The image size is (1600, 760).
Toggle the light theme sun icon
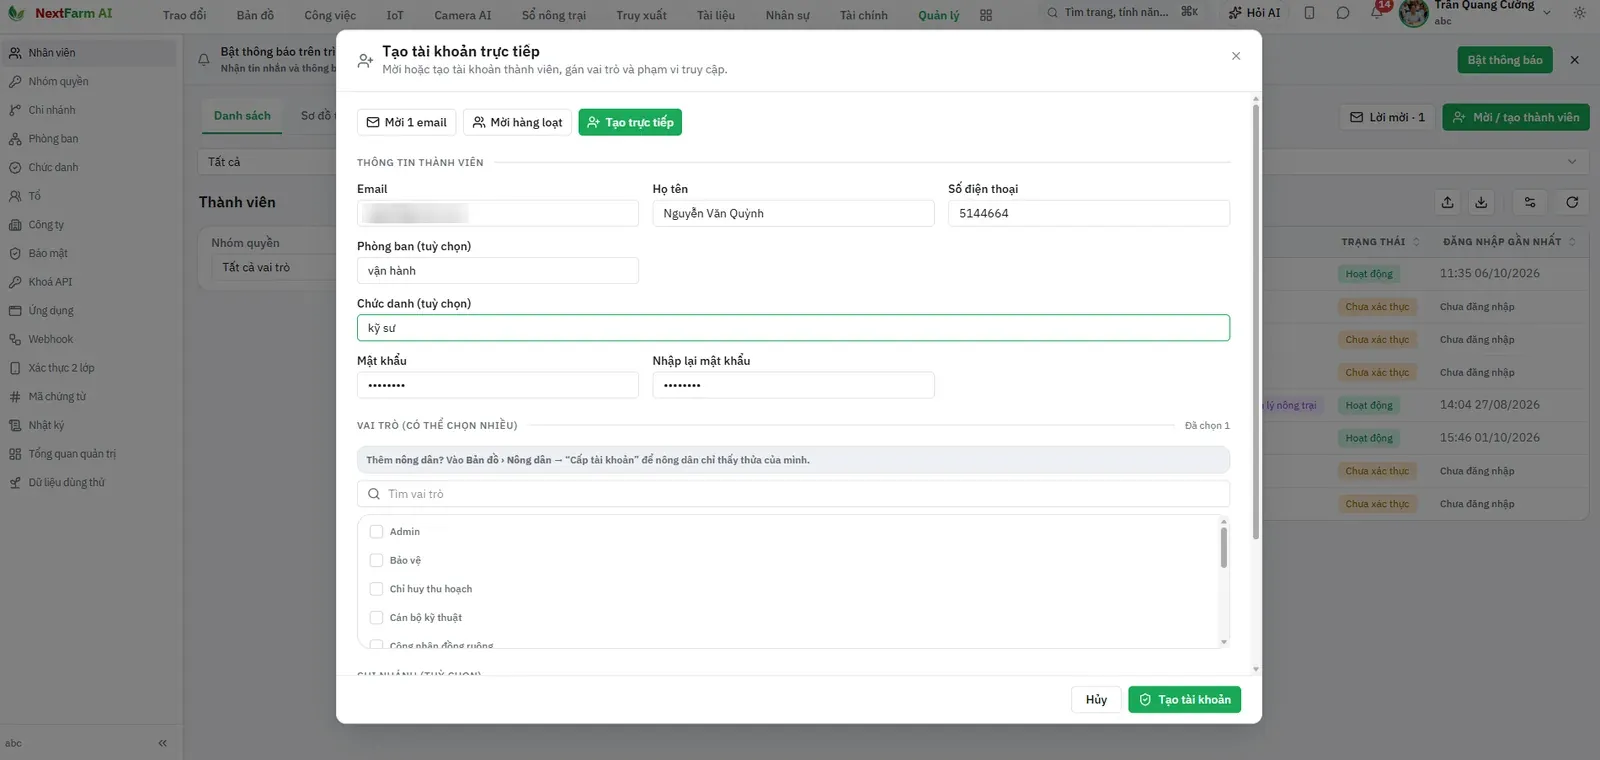1579,13
